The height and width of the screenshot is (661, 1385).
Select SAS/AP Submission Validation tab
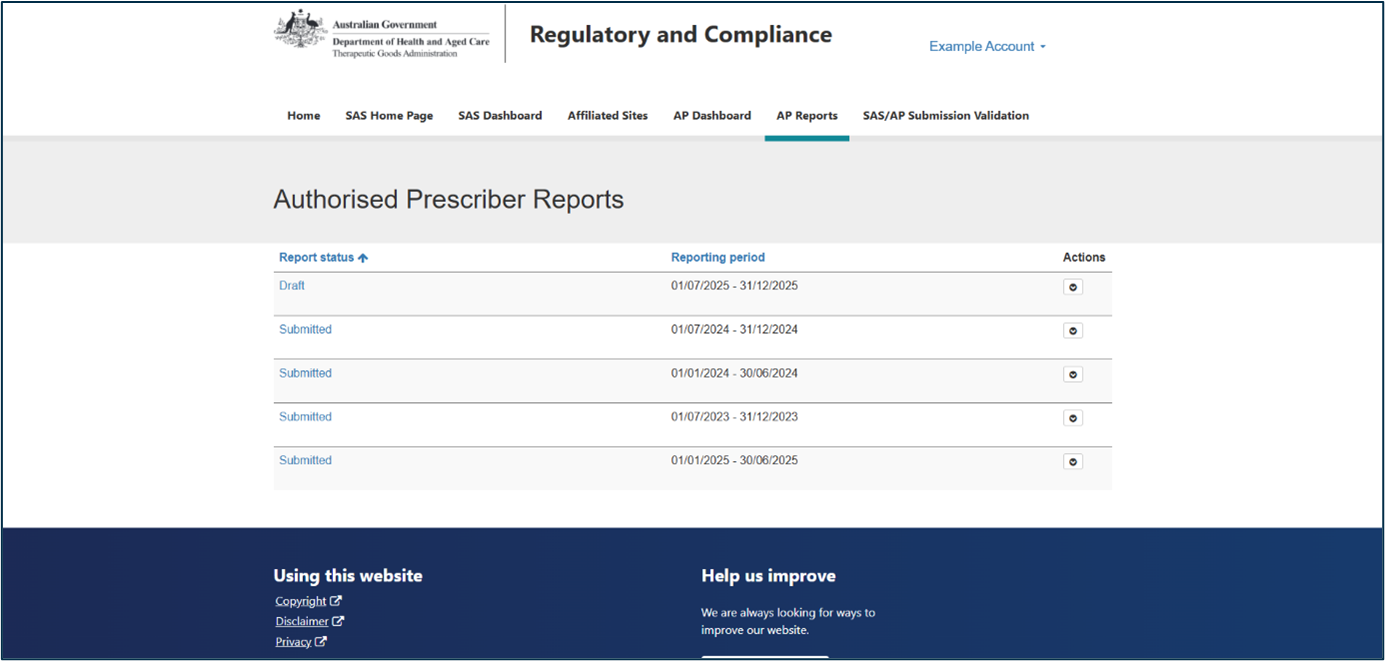945,116
